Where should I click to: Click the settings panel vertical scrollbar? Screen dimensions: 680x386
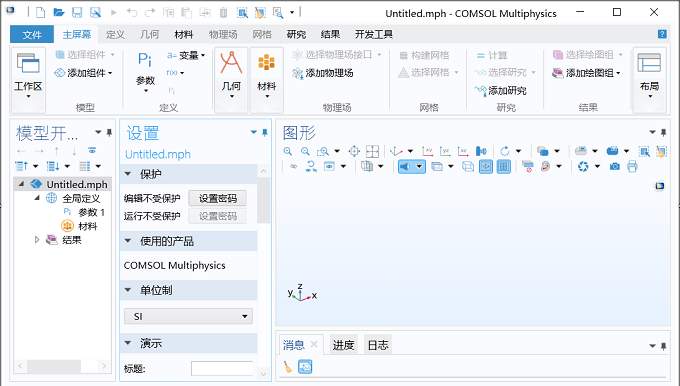point(263,200)
